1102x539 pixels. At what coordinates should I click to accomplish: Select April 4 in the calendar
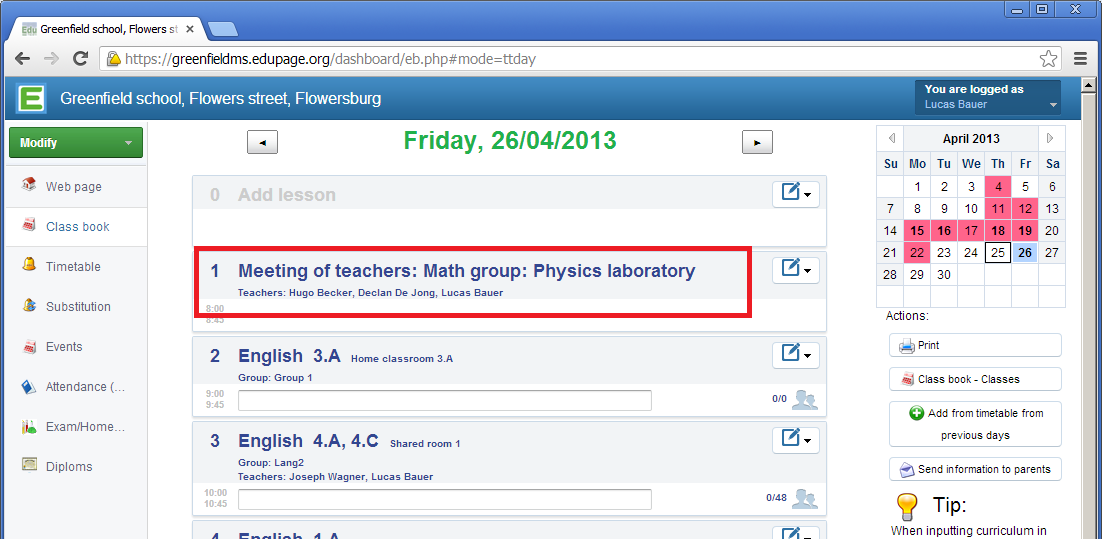click(x=998, y=187)
